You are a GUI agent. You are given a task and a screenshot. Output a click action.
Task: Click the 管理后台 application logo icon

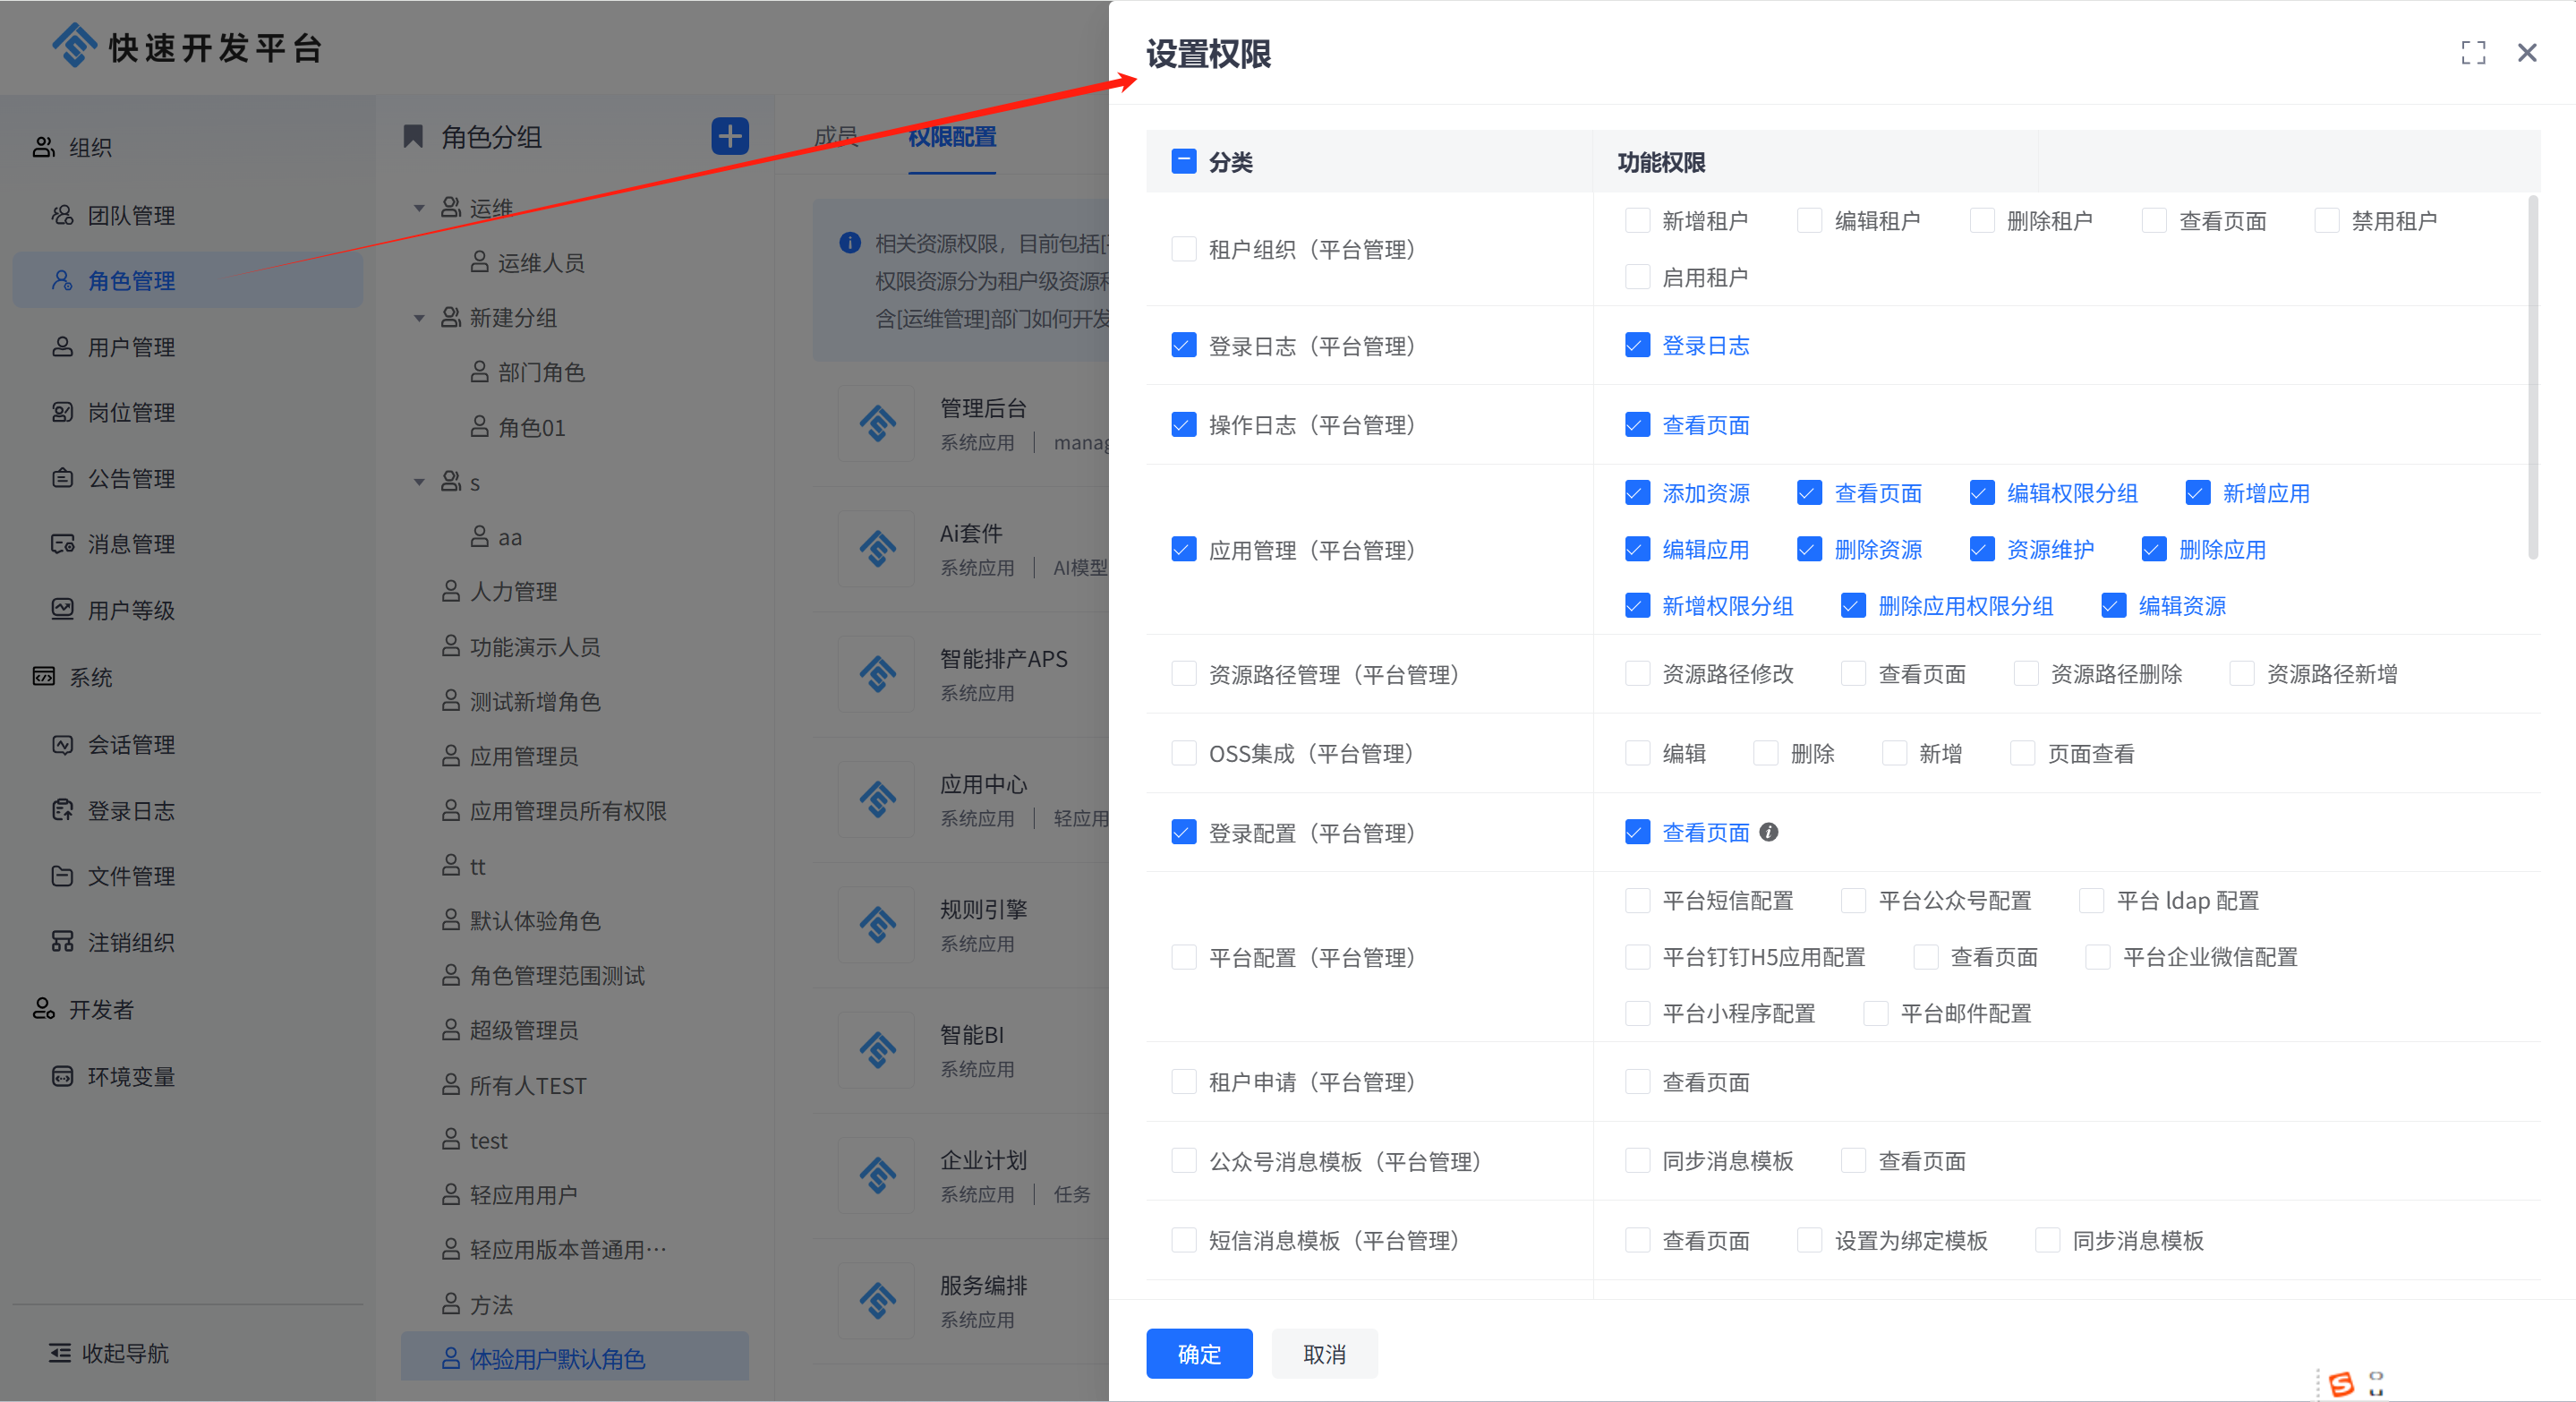pos(877,423)
